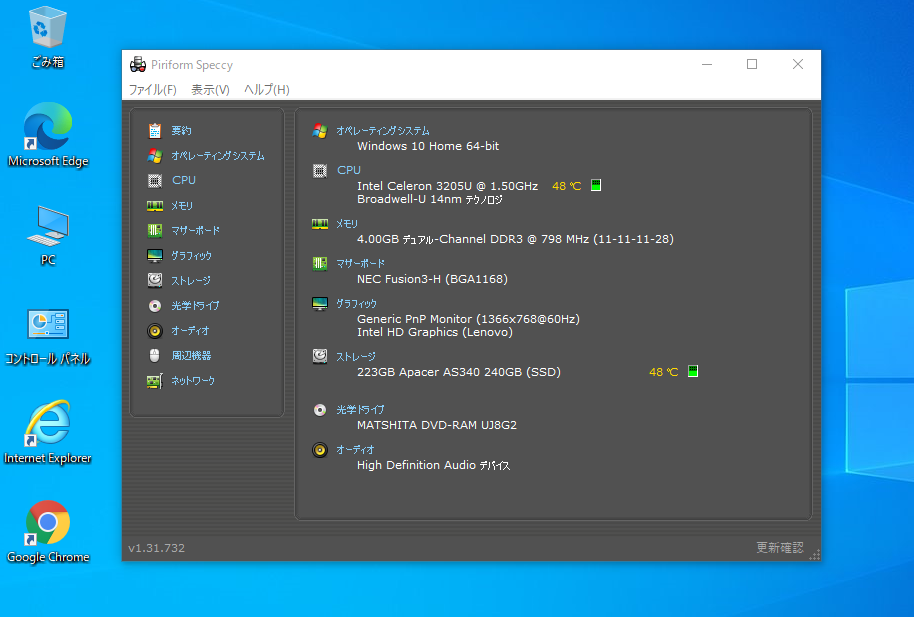
Task: Click the 光学ドライブ heading link in summary
Action: 360,410
